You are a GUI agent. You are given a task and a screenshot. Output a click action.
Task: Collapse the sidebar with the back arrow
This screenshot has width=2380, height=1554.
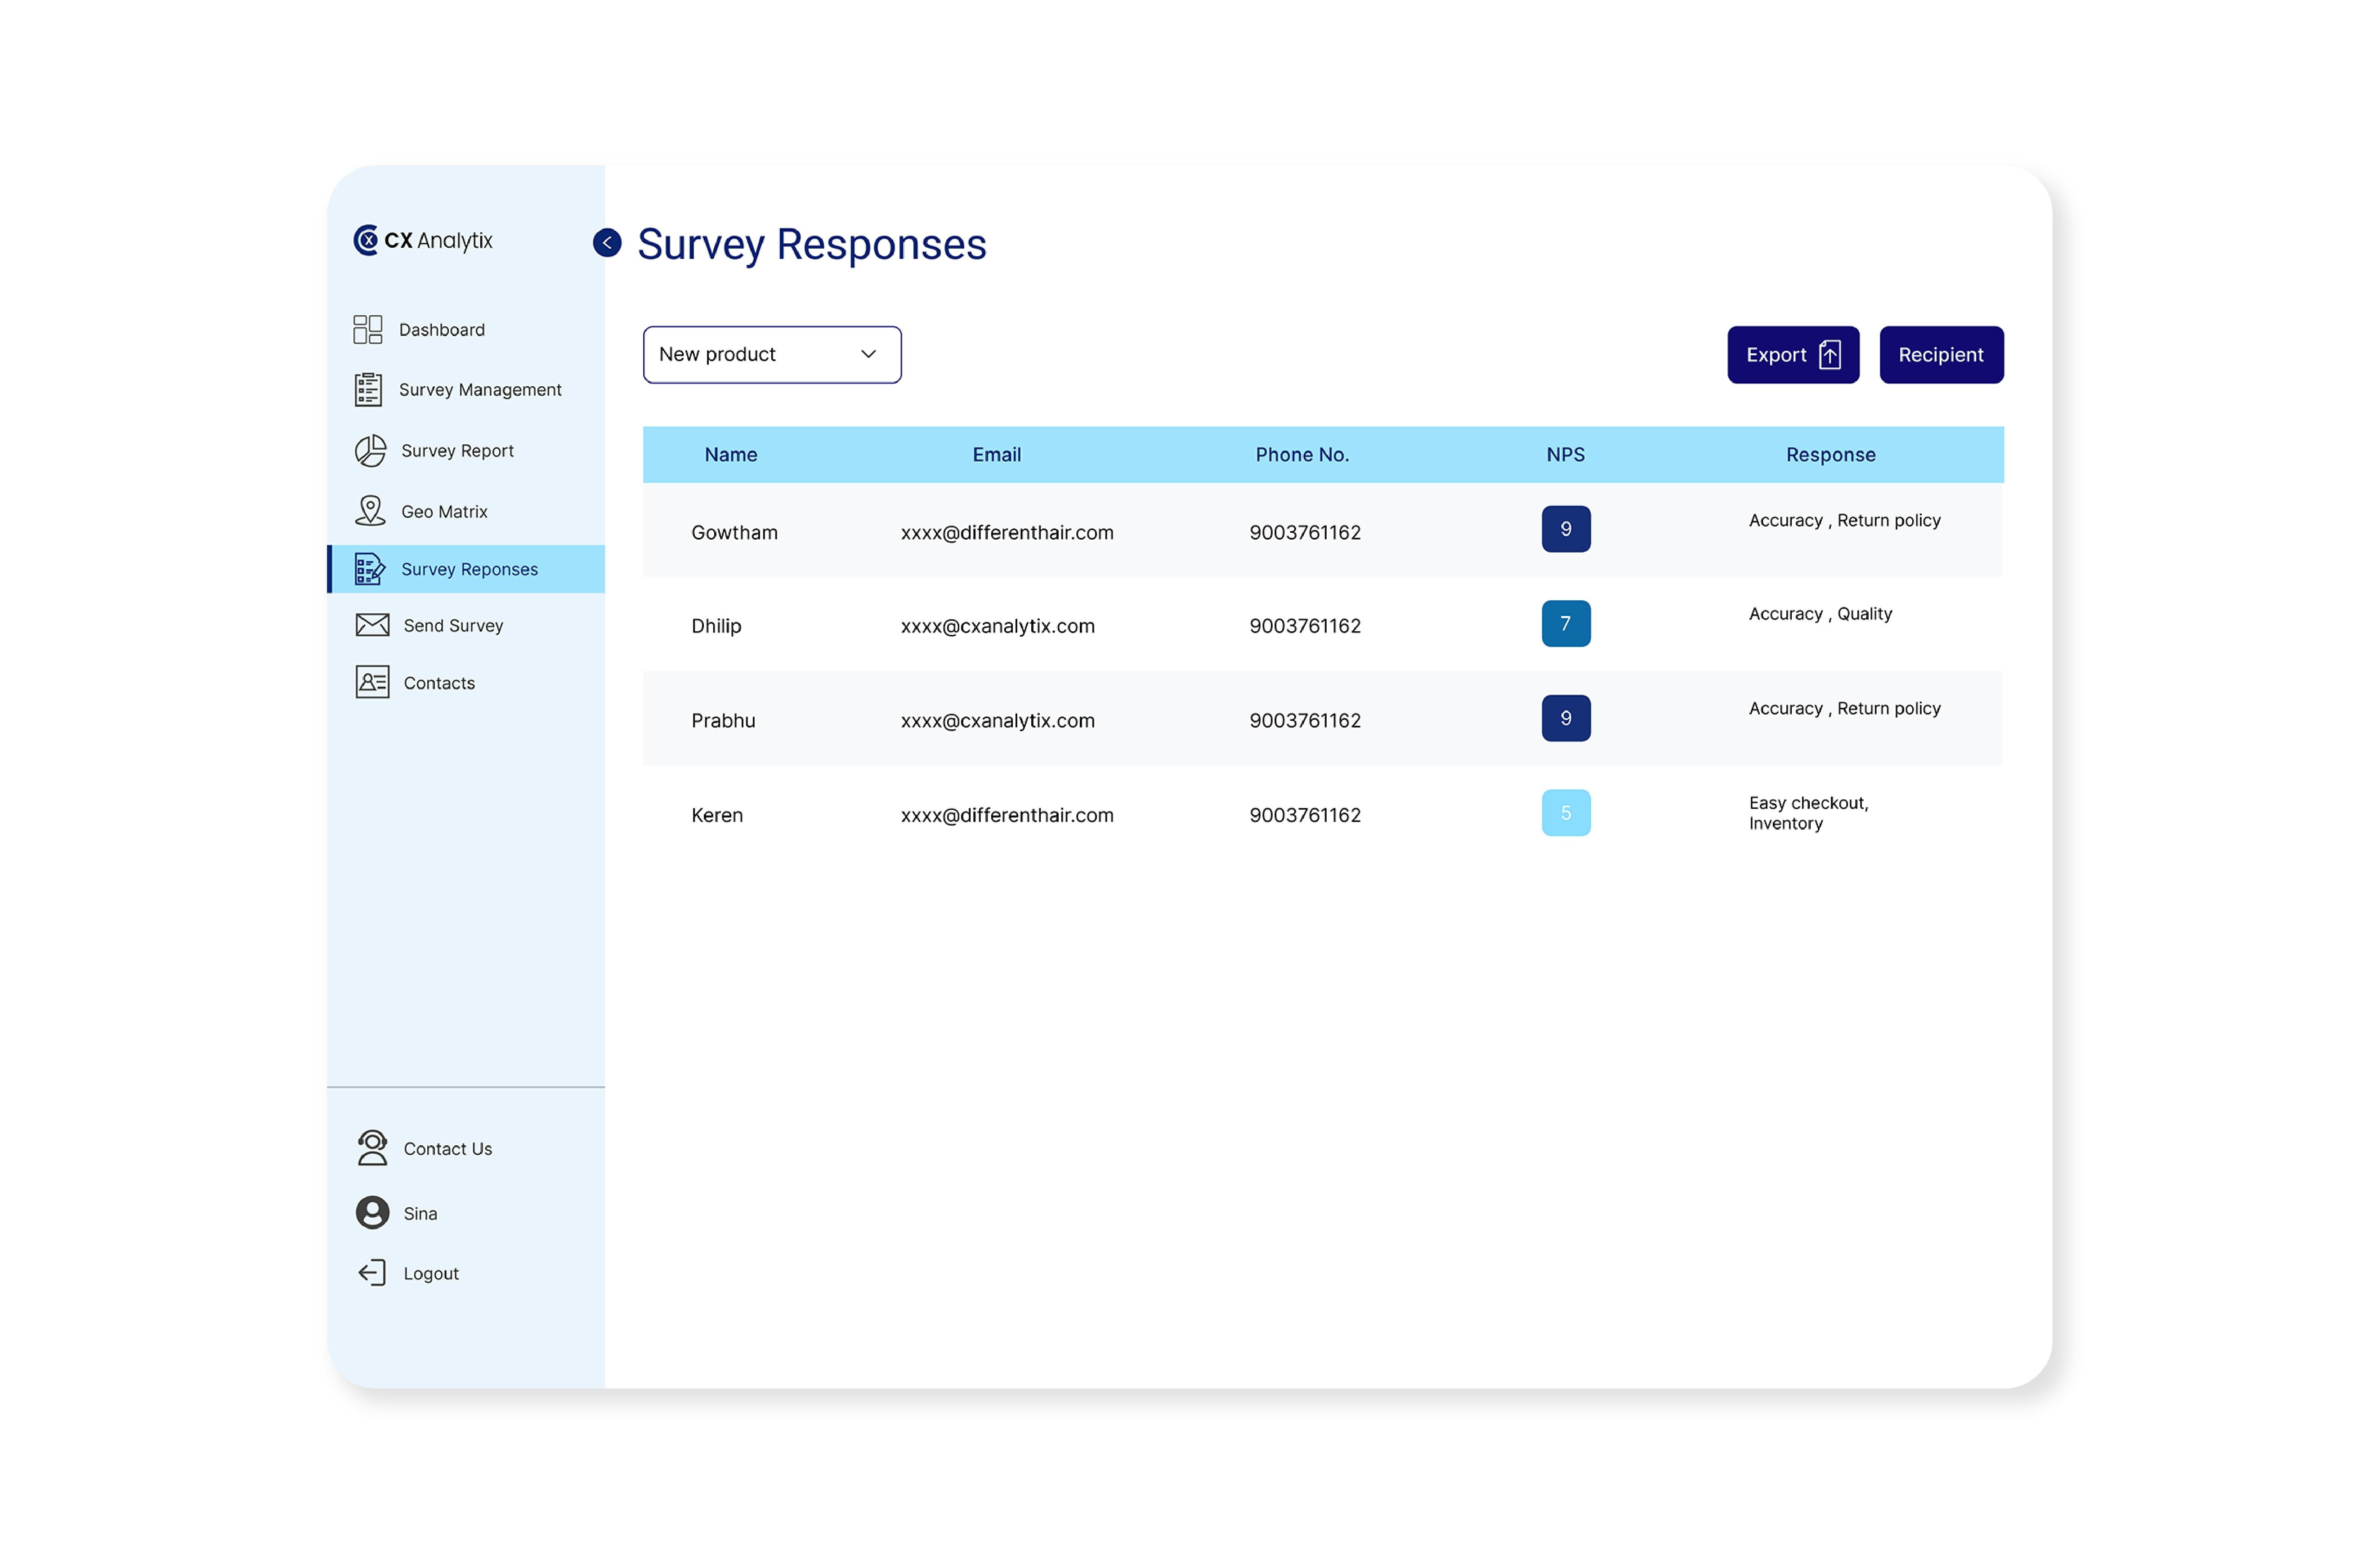(x=607, y=243)
